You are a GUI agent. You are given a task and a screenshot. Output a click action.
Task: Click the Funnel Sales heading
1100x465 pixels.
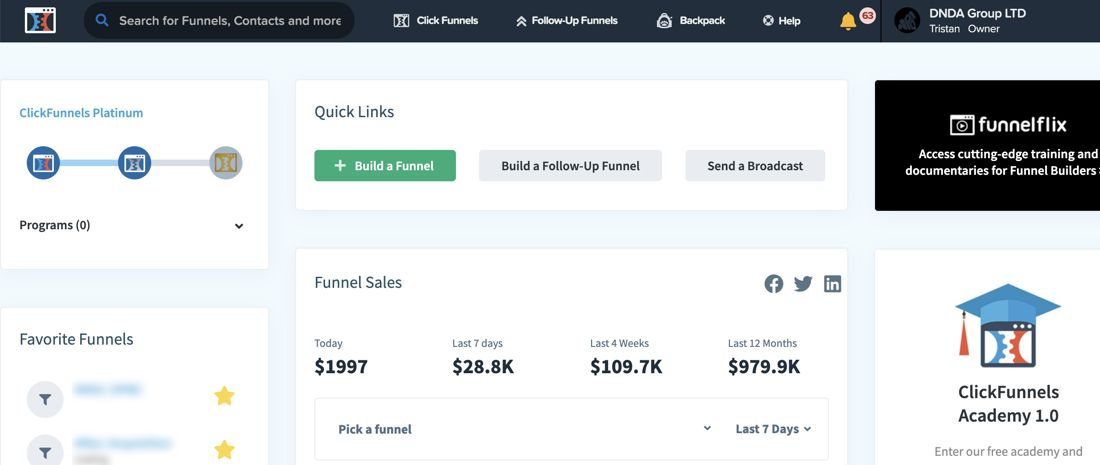coord(358,283)
